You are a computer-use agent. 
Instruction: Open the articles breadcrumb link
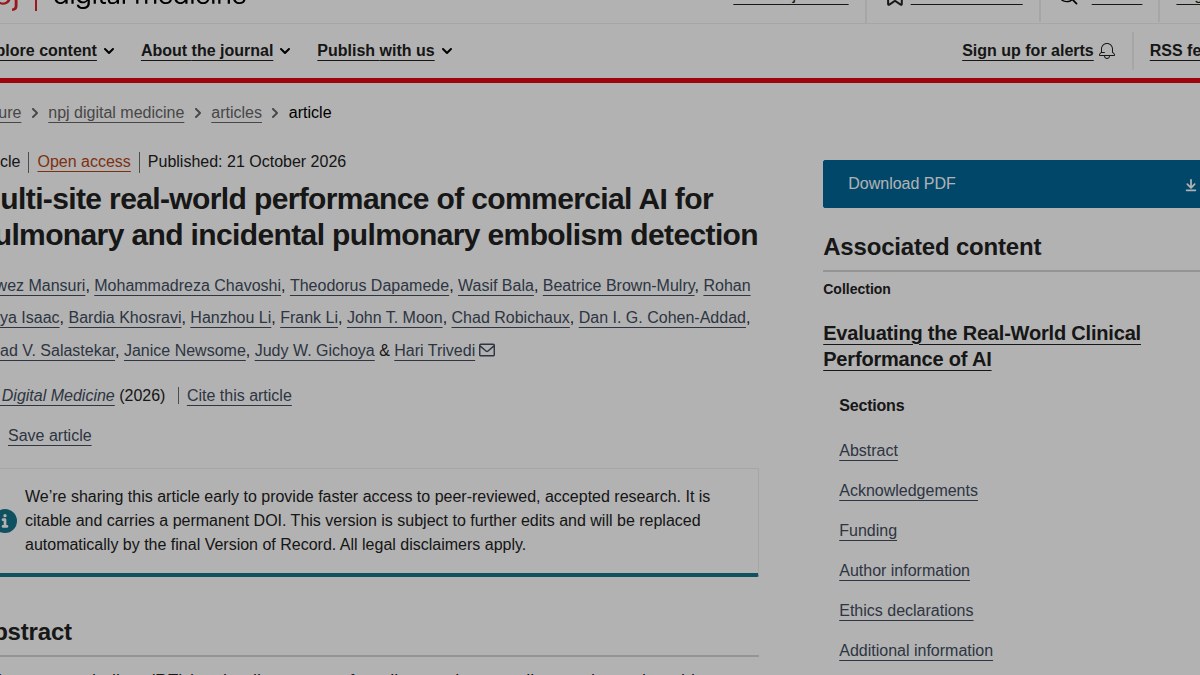pyautogui.click(x=236, y=113)
